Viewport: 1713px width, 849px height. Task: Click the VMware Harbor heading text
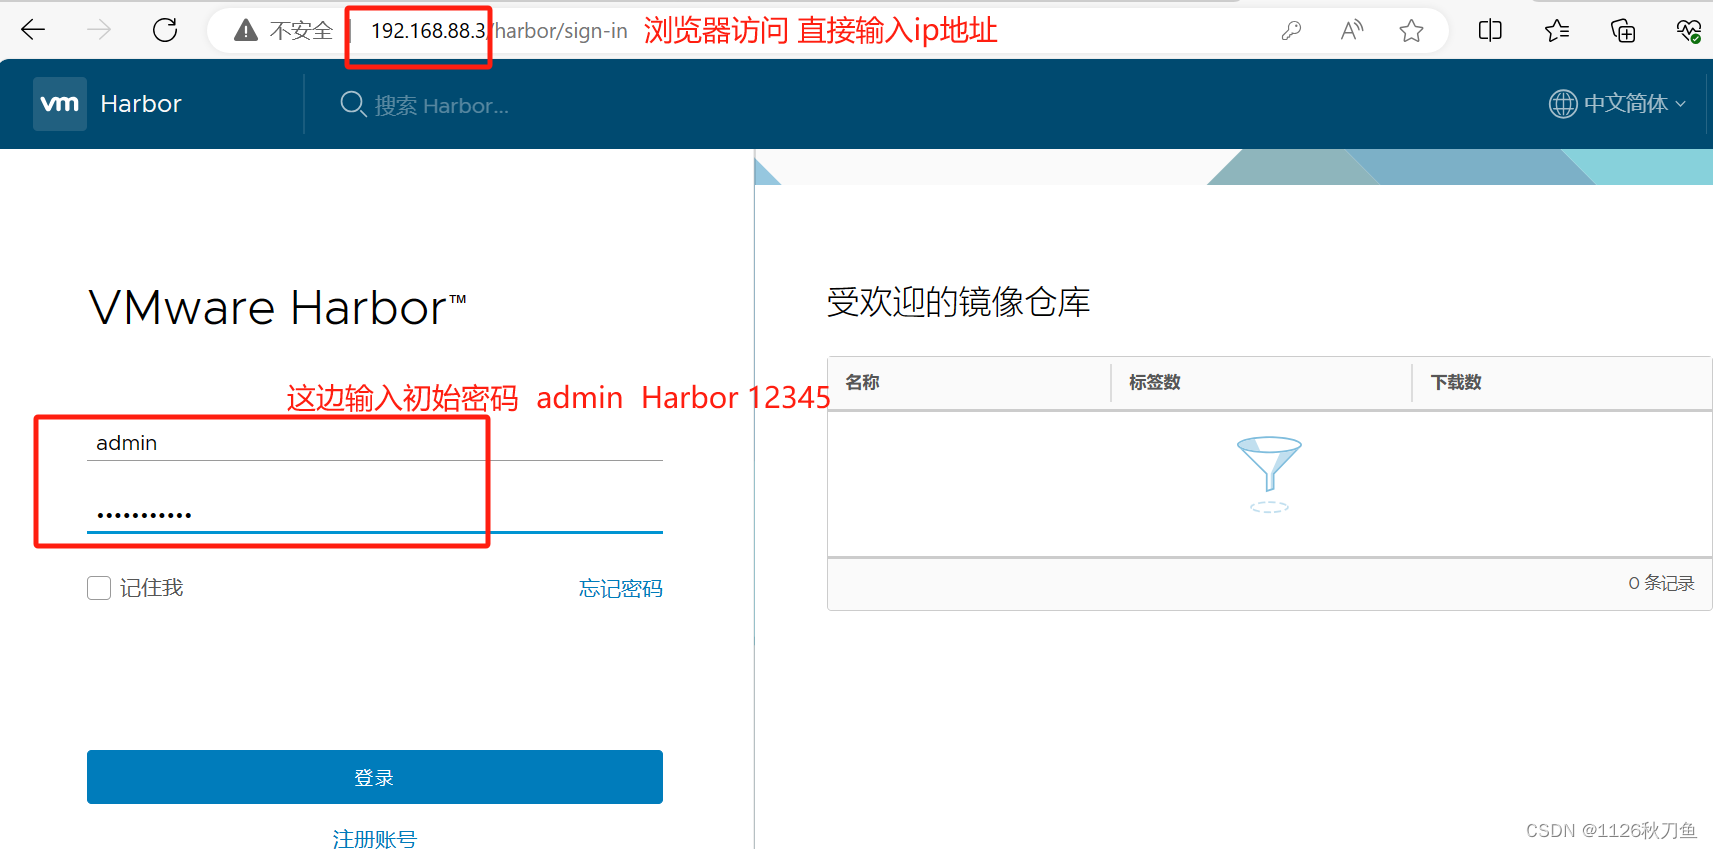(278, 308)
